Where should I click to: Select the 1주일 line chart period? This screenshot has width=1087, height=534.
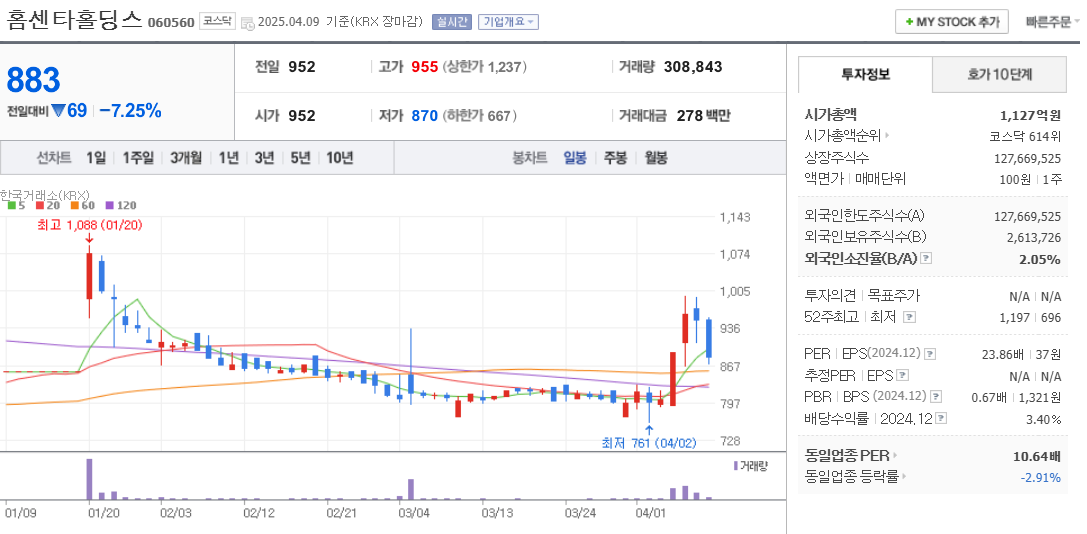[x=138, y=158]
